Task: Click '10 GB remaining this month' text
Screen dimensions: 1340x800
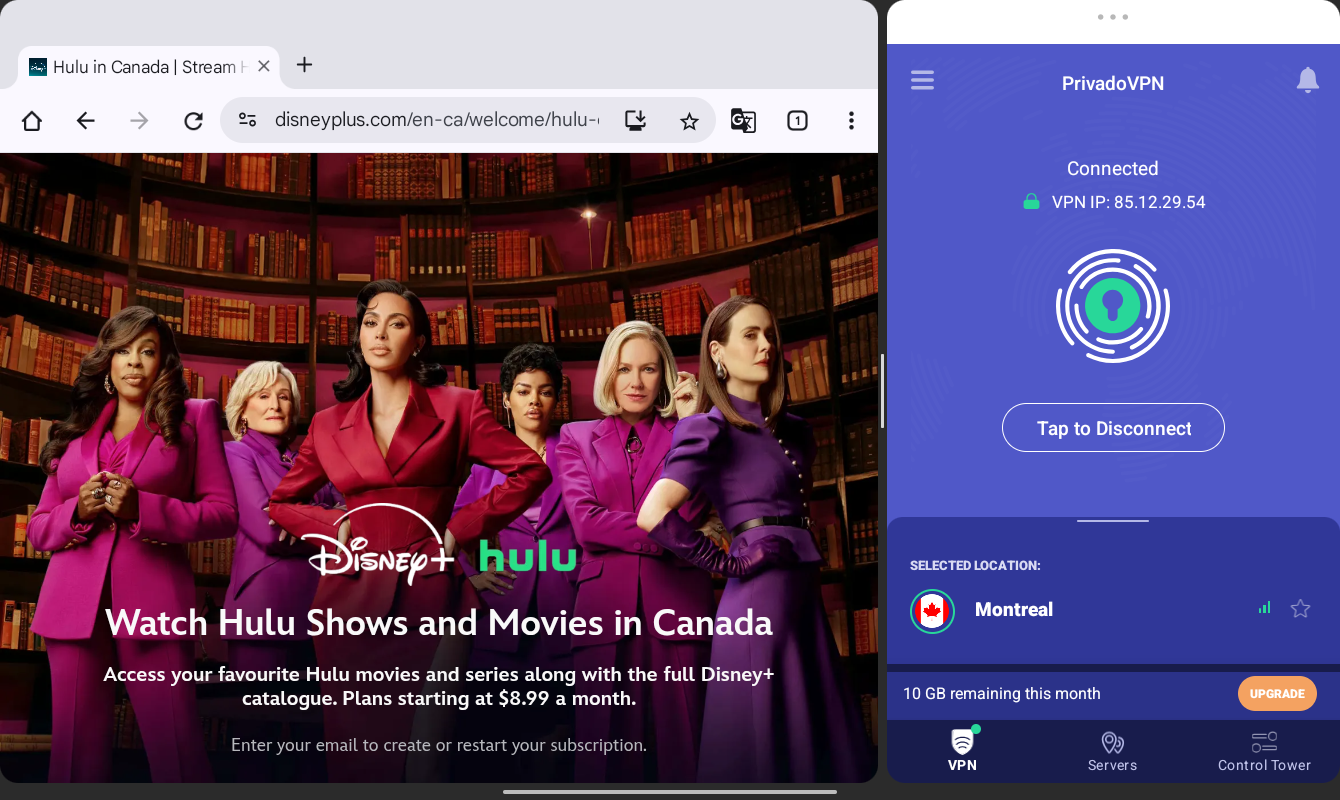Action: [x=1001, y=693]
